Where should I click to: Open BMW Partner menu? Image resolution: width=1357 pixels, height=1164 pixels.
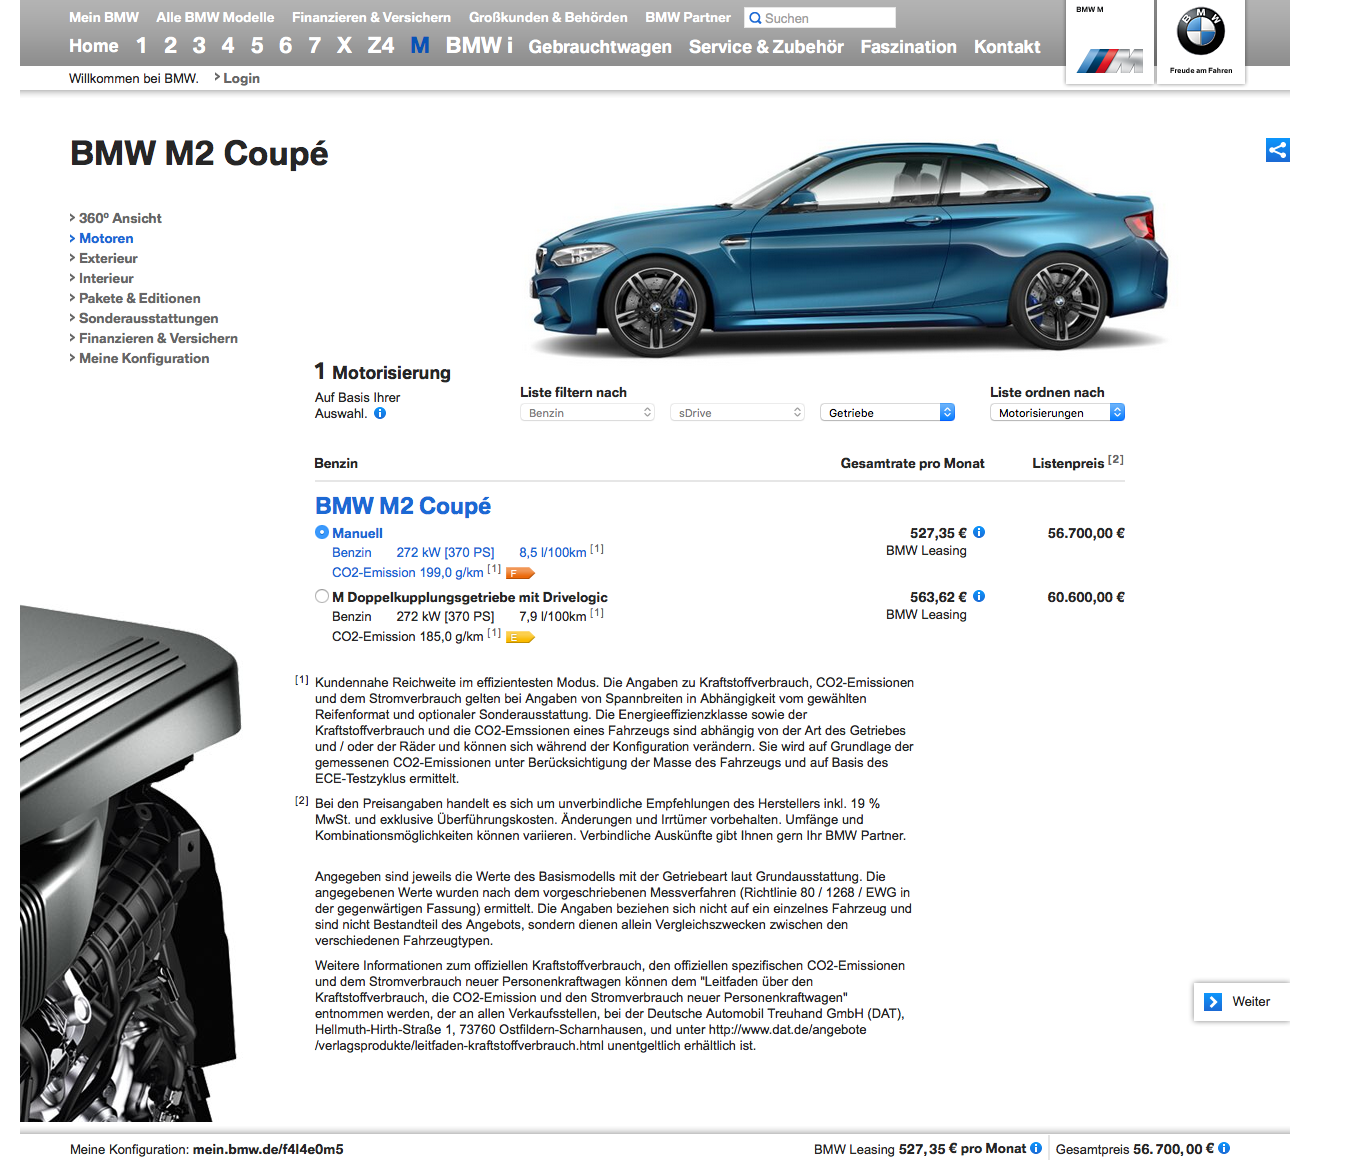688,17
